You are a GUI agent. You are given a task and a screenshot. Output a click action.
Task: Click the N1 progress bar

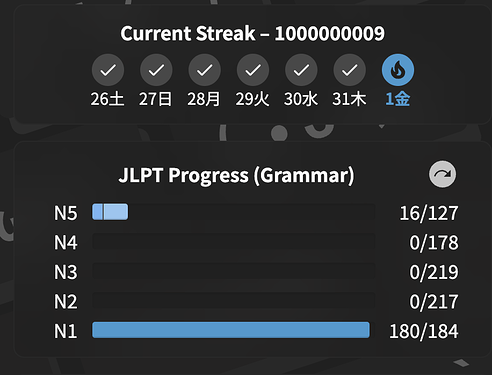(234, 330)
